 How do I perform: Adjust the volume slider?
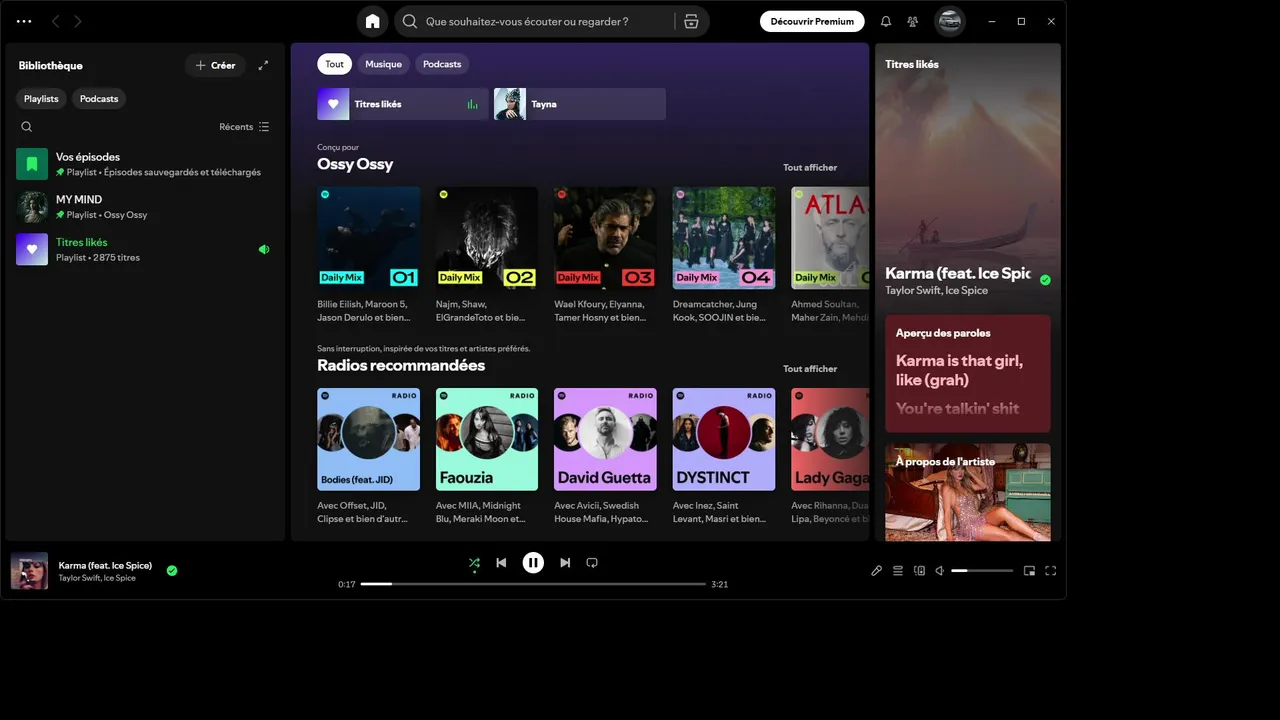pos(982,571)
